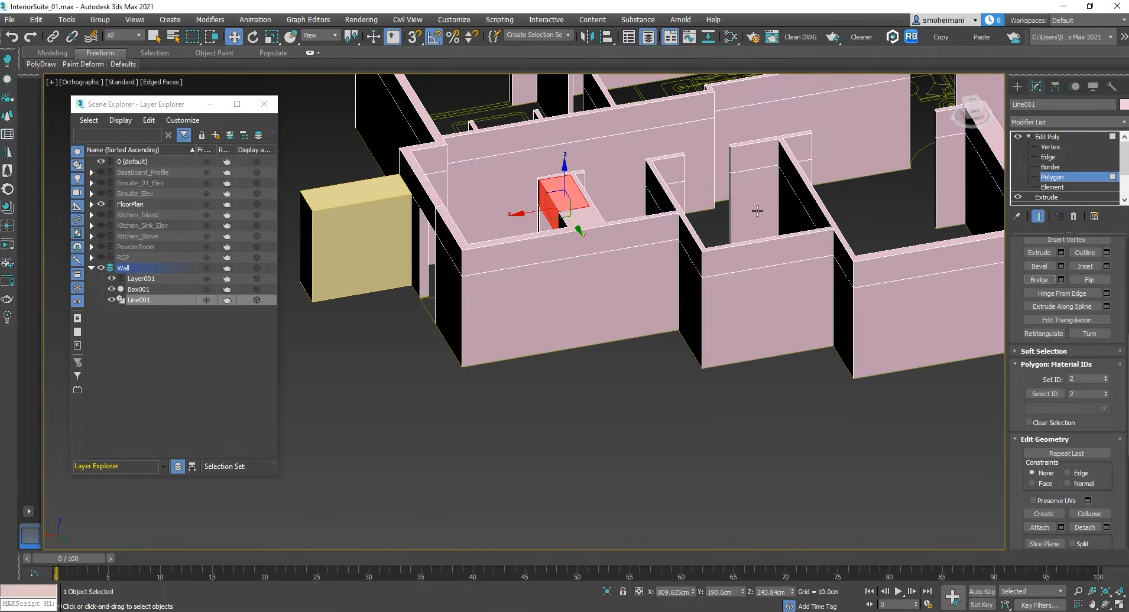Image resolution: width=1129 pixels, height=612 pixels.
Task: Hide Box001 using its eye icon
Action: click(112, 289)
